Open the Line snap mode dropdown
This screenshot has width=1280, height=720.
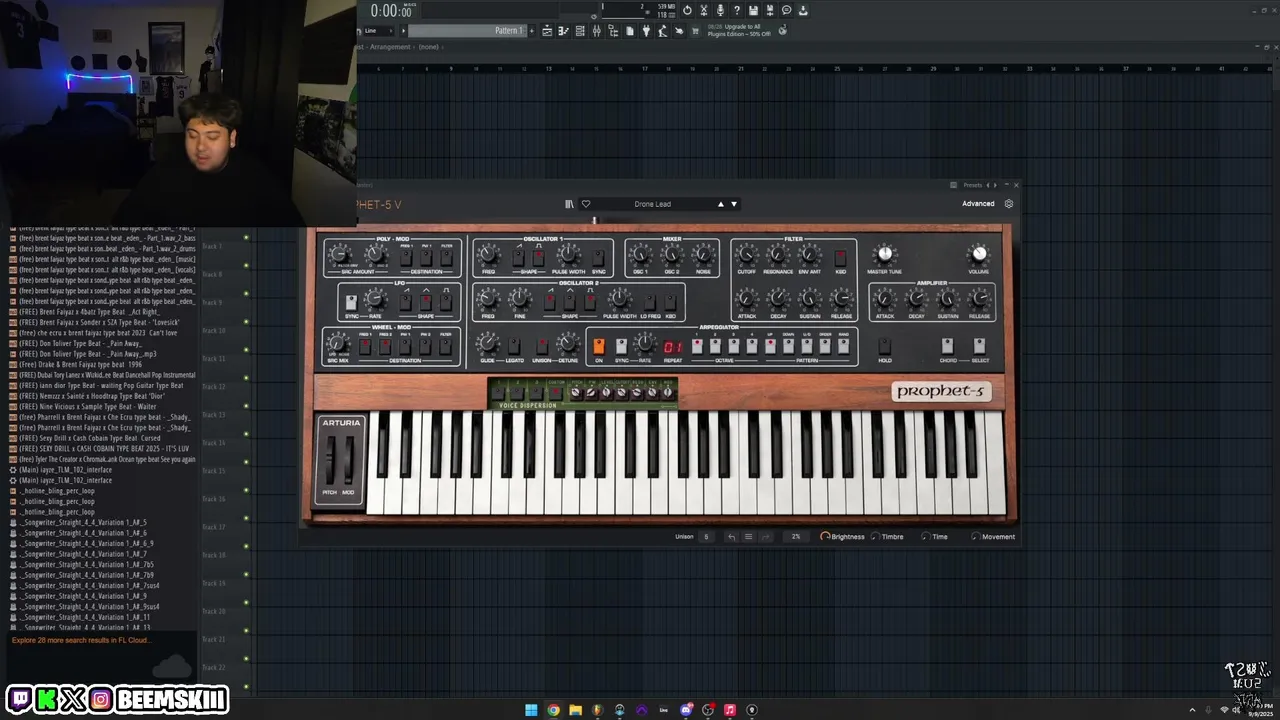pyautogui.click(x=379, y=31)
